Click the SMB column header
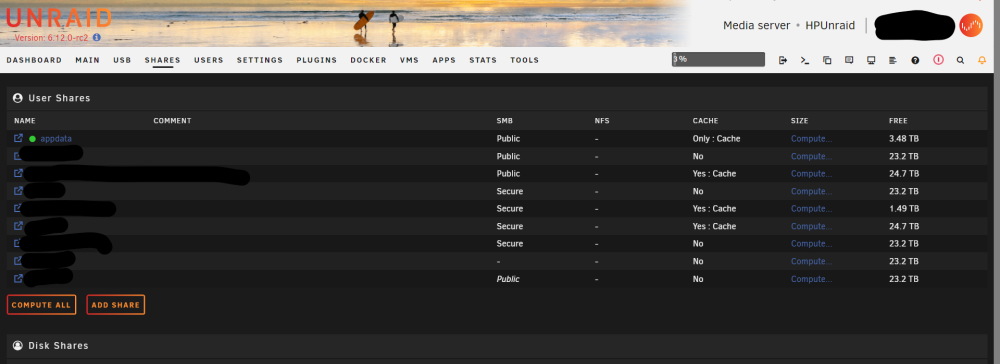The height and width of the screenshot is (364, 1000). point(504,120)
